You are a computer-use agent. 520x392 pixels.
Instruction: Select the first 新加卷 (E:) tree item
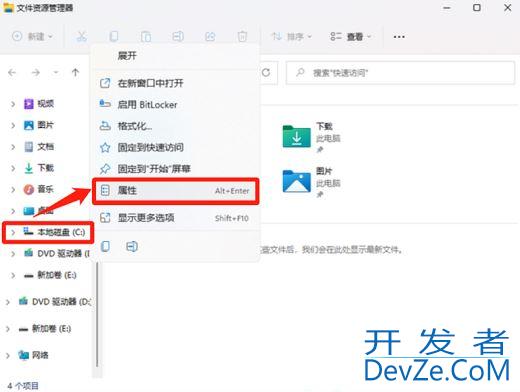click(x=50, y=275)
